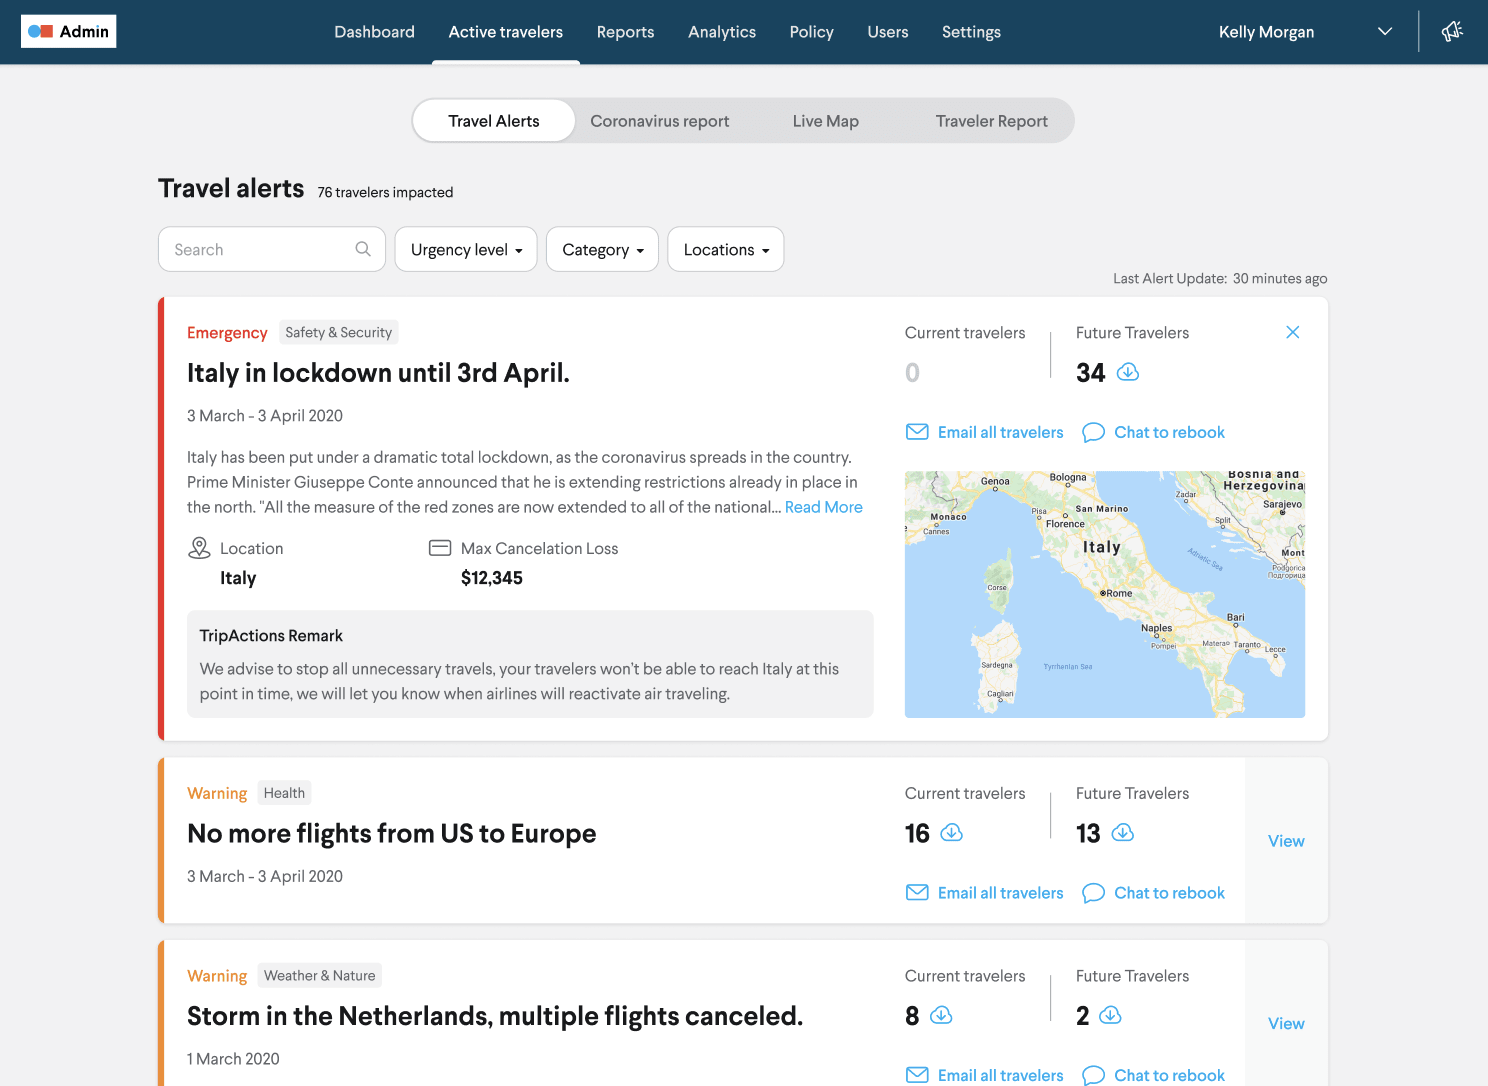
Task: Open Reports in top navigation
Action: [625, 32]
